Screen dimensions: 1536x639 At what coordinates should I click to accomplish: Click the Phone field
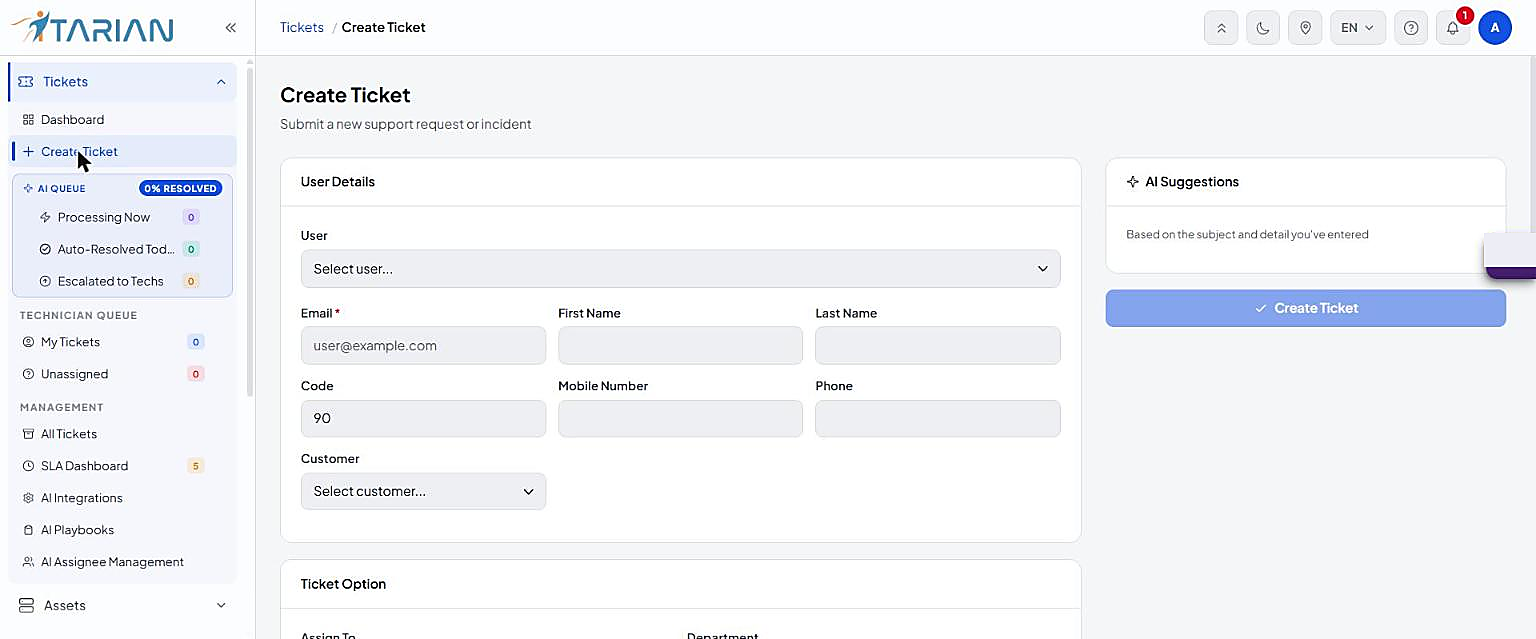938,419
